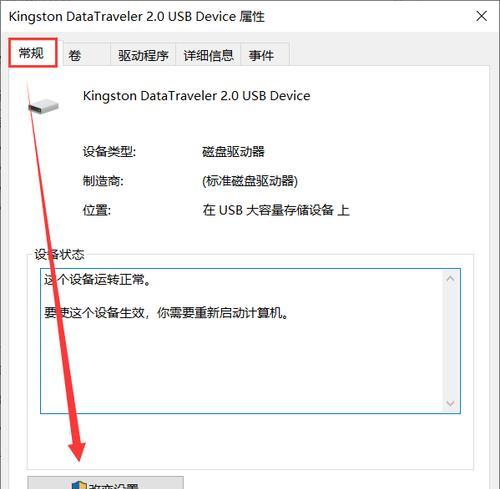
Task: Show the 事件 tab
Action: click(265, 54)
